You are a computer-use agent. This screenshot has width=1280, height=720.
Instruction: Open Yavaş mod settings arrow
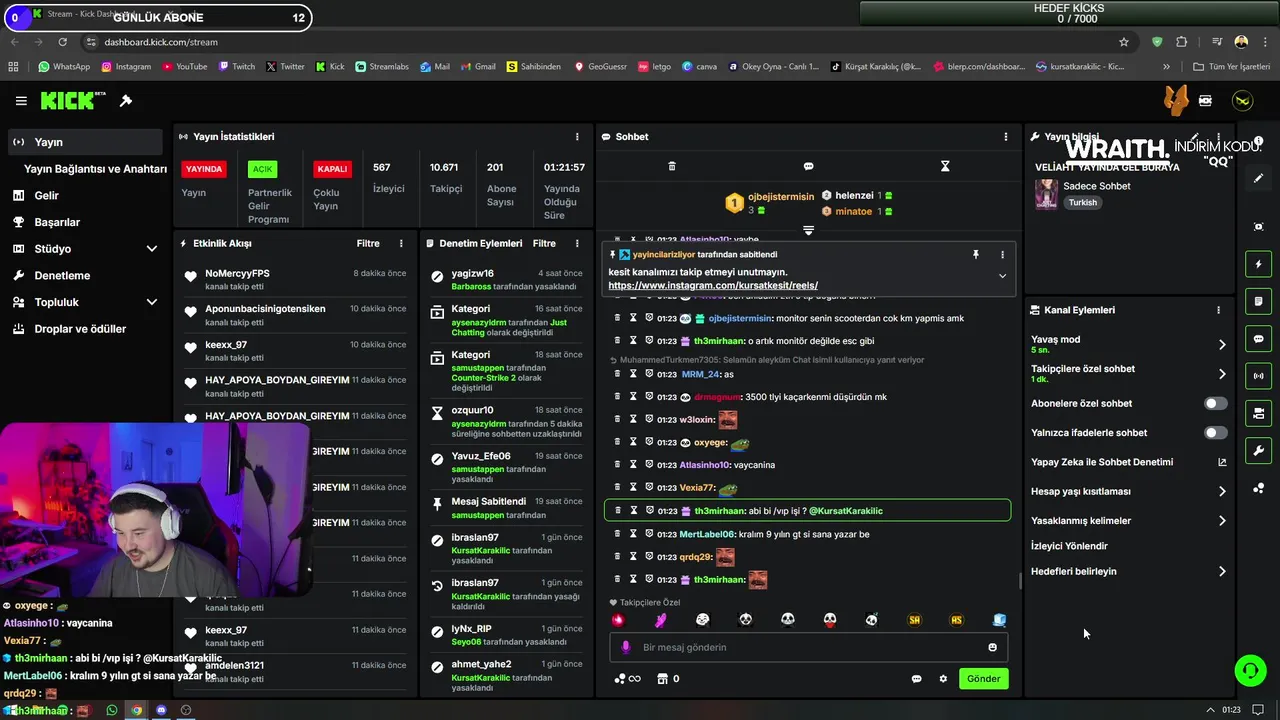[x=1222, y=344]
